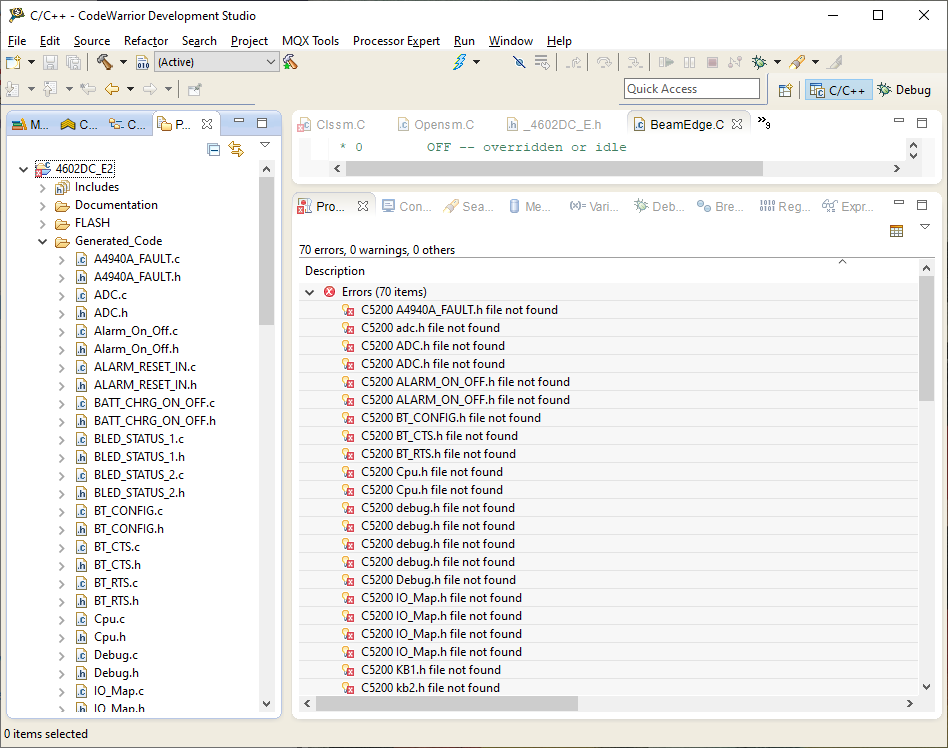Open the Variables tab
Image resolution: width=948 pixels, height=748 pixels.
pos(594,207)
